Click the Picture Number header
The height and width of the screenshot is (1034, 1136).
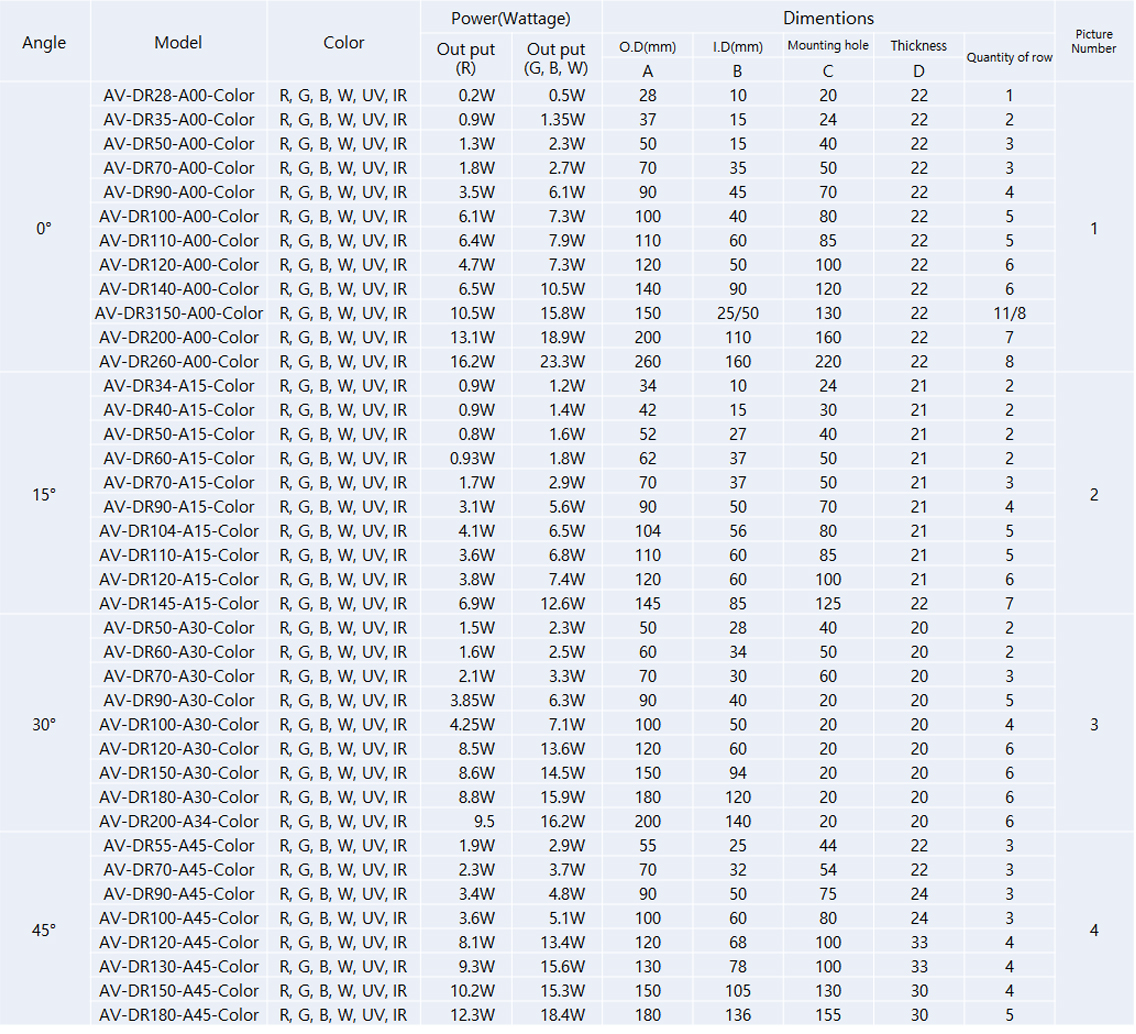coord(1094,41)
